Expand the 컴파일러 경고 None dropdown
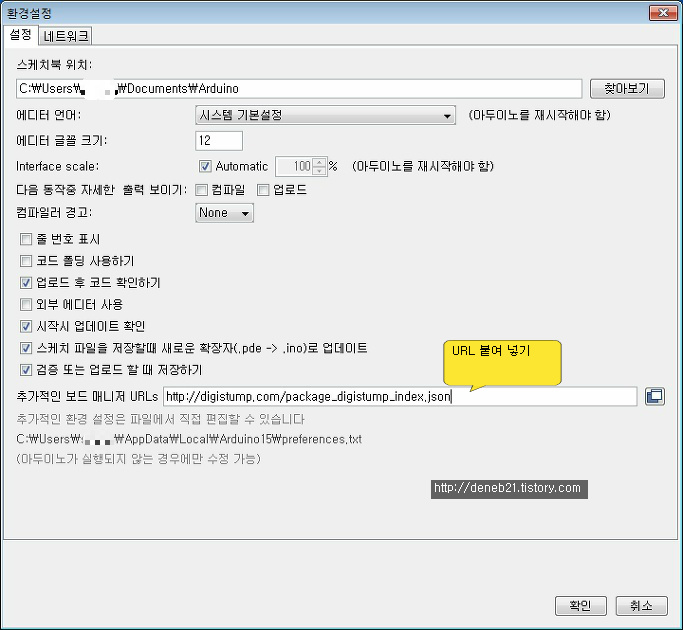The height and width of the screenshot is (630, 683). tap(224, 213)
